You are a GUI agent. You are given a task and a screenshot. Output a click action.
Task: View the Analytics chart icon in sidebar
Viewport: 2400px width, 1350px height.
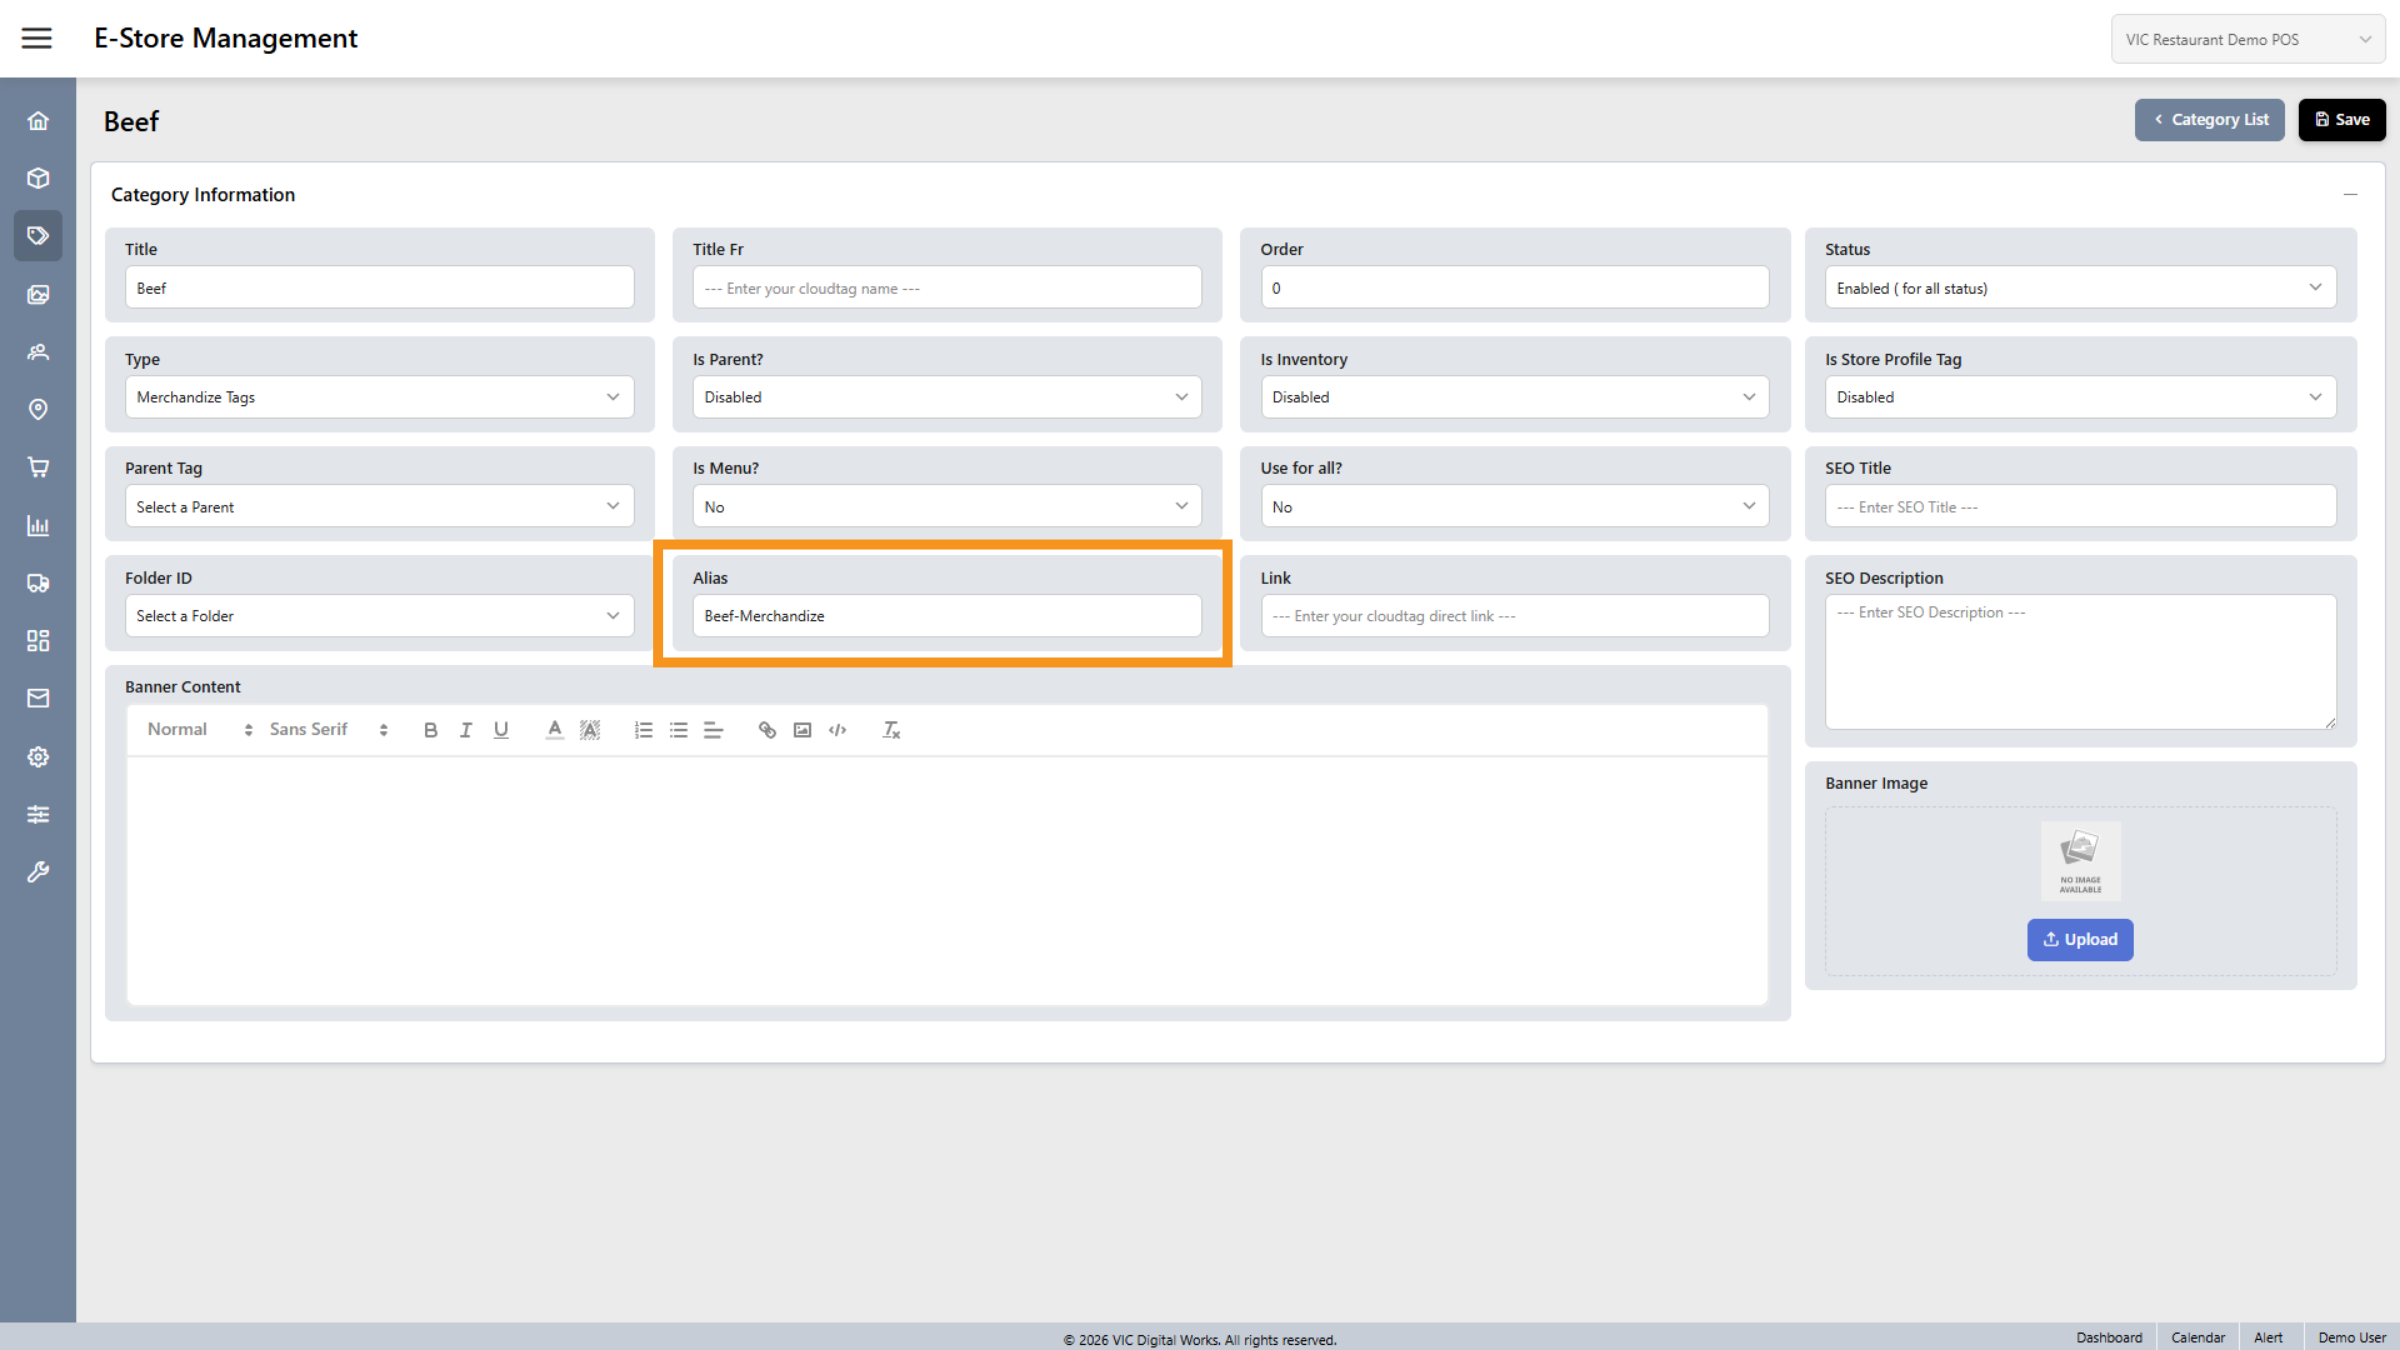38,525
